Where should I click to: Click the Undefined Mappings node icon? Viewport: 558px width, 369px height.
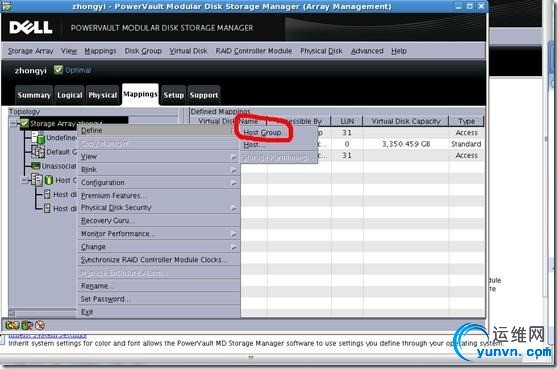coord(38,137)
